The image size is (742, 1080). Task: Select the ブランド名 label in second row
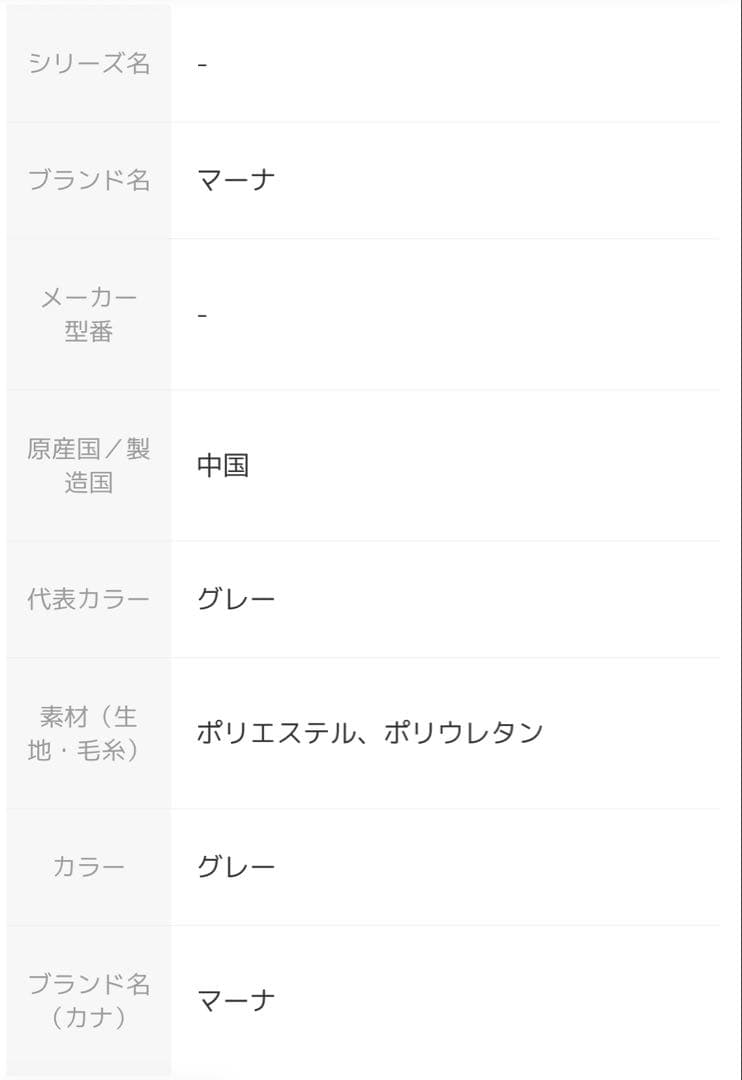coord(89,181)
